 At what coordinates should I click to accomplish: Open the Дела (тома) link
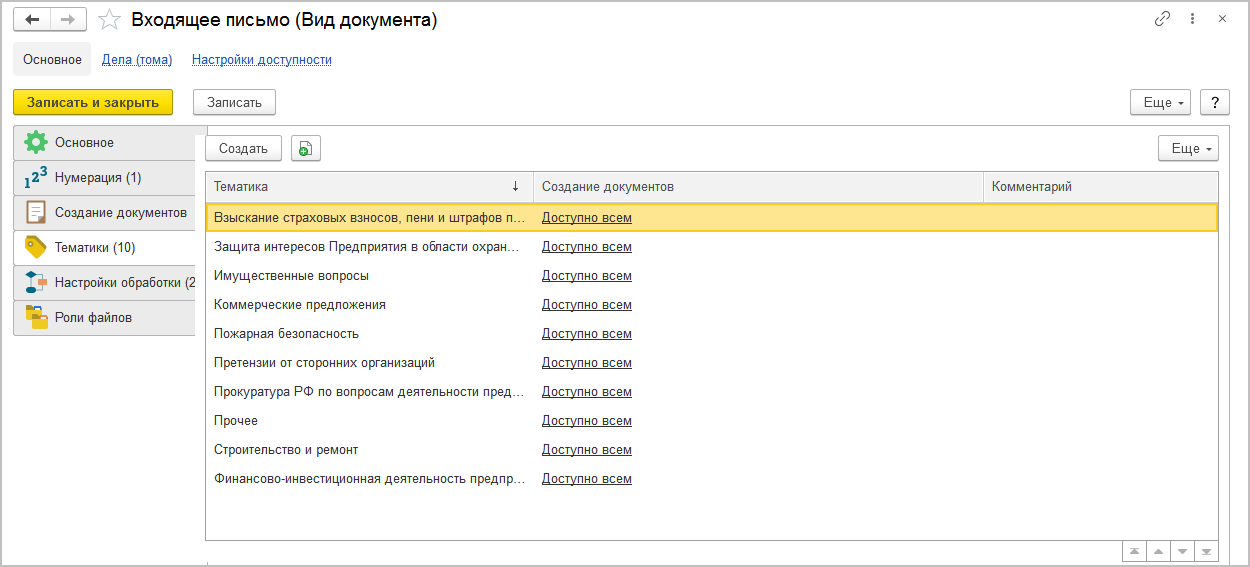coord(137,60)
